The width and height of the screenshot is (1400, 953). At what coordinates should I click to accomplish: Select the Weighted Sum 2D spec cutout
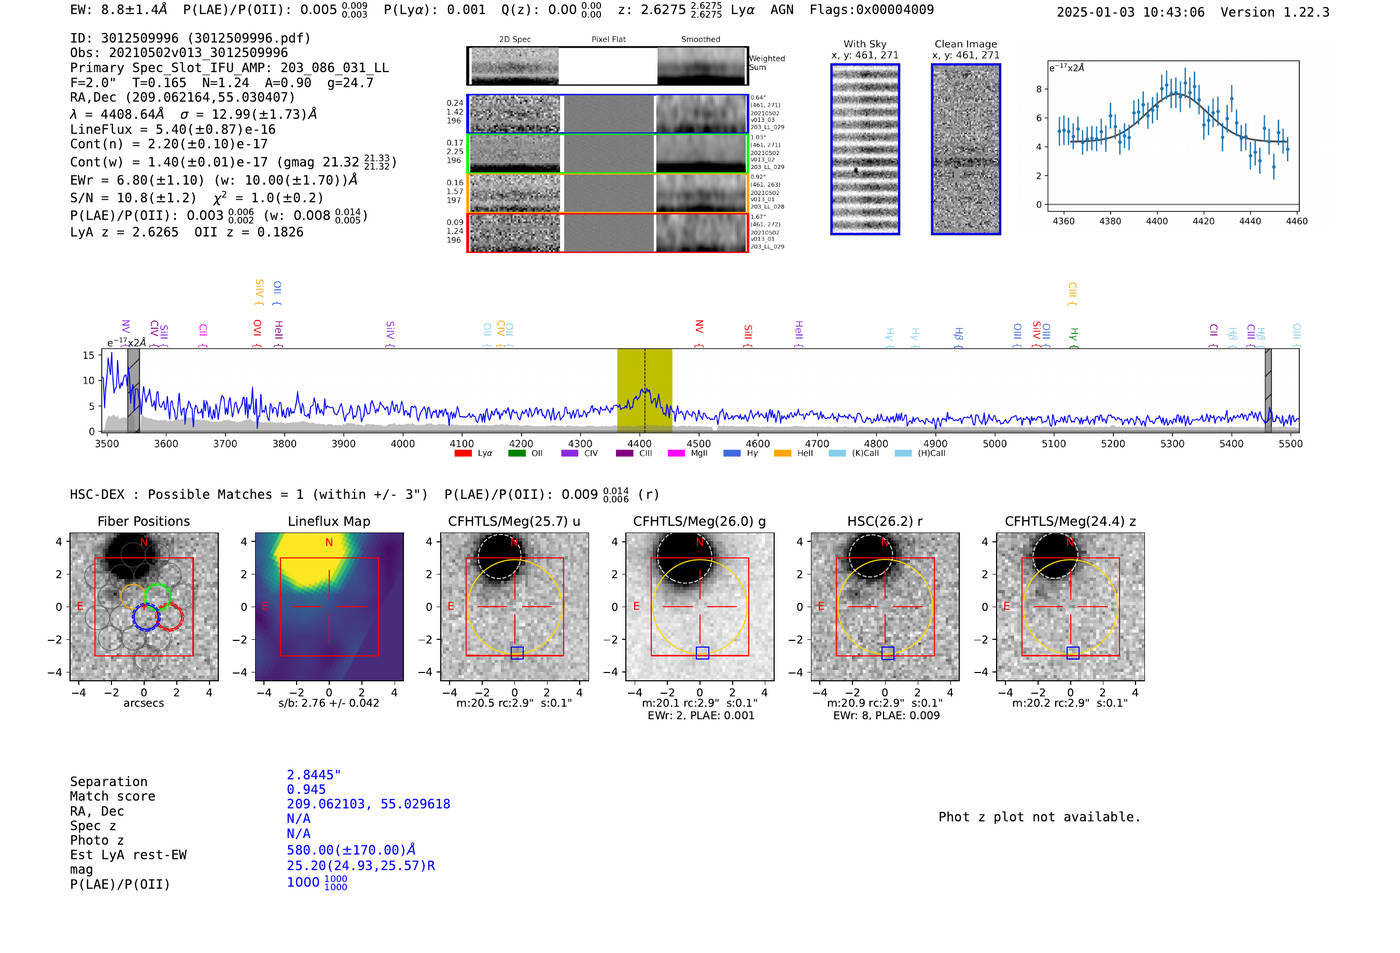(607, 66)
